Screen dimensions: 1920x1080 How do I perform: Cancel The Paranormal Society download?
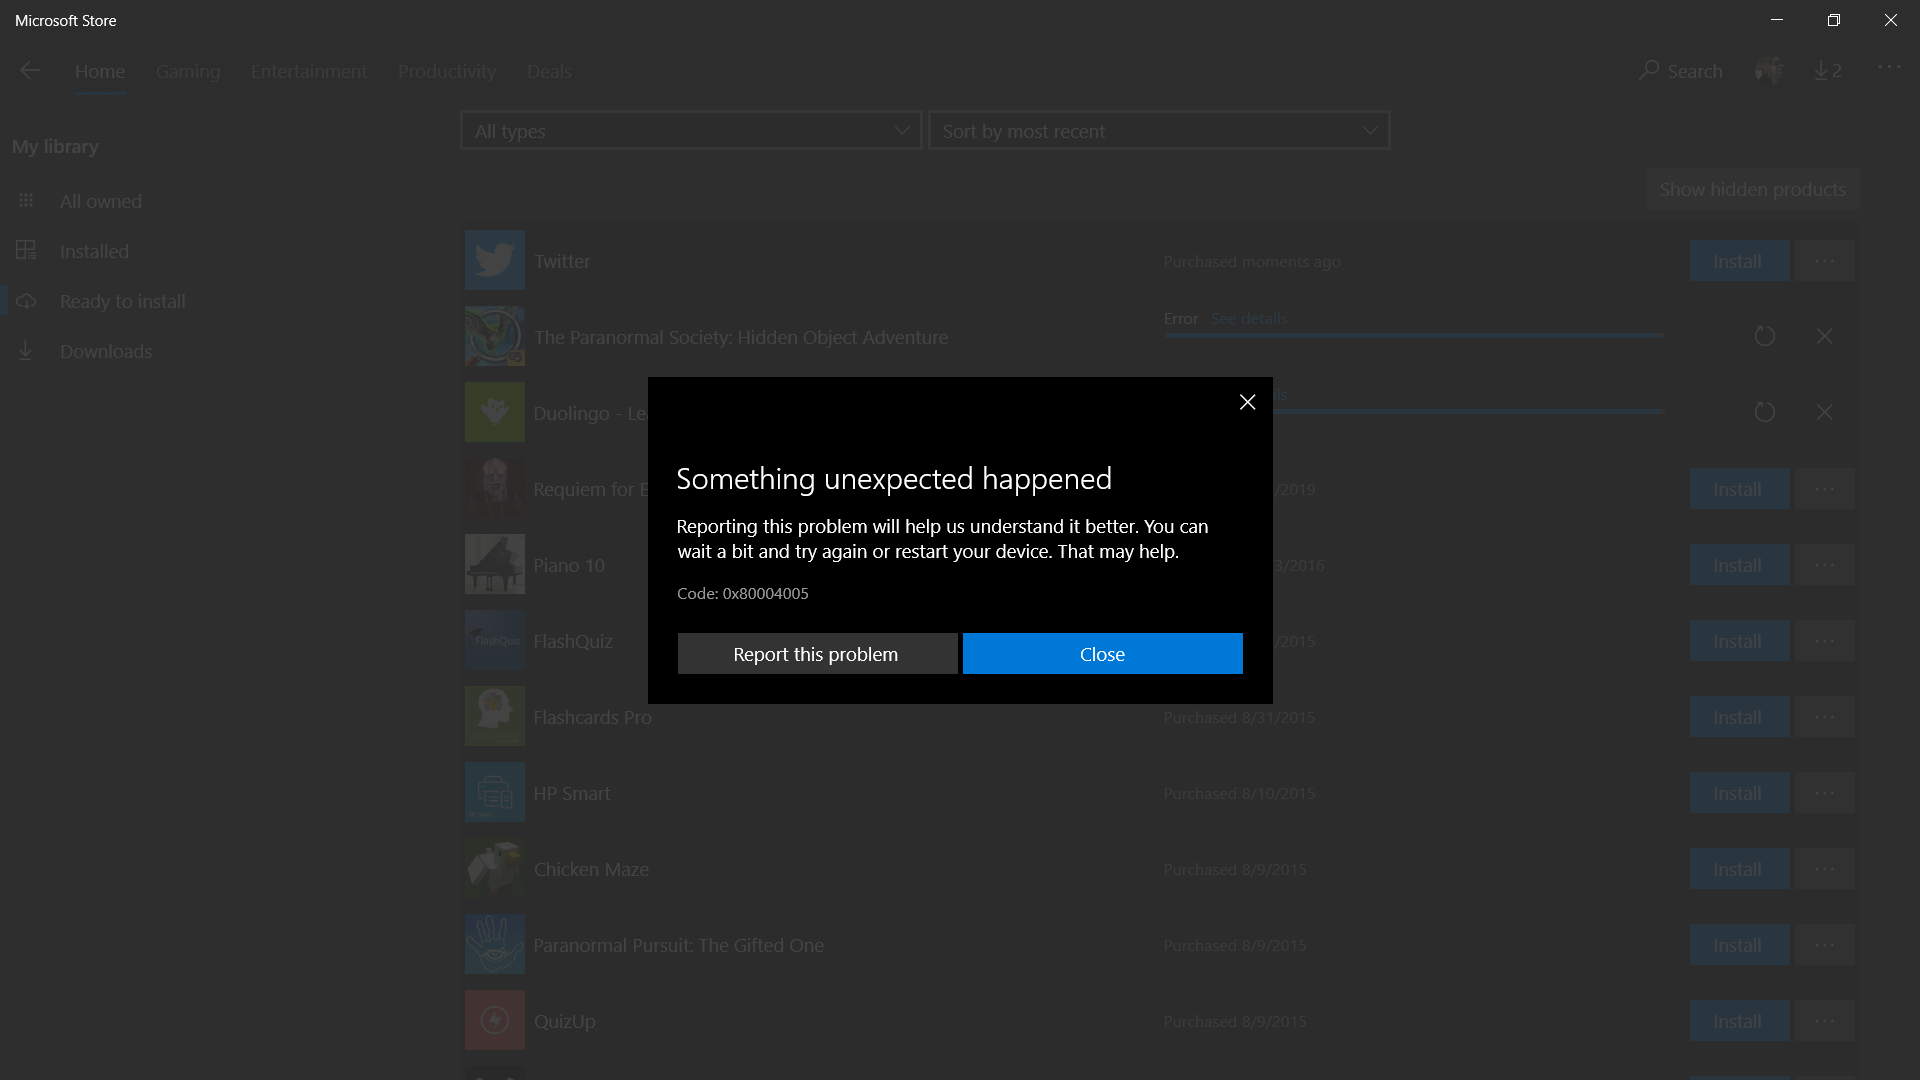click(x=1825, y=336)
